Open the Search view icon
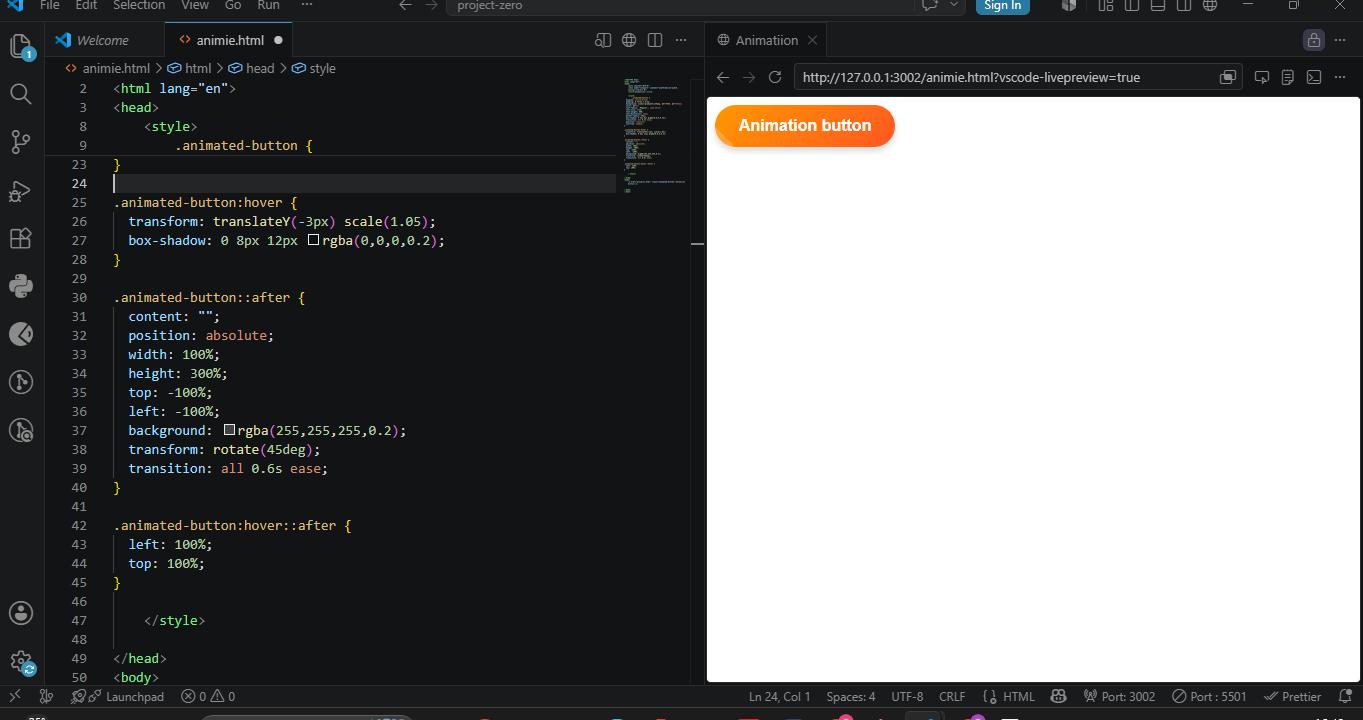1363x720 pixels. click(x=21, y=94)
